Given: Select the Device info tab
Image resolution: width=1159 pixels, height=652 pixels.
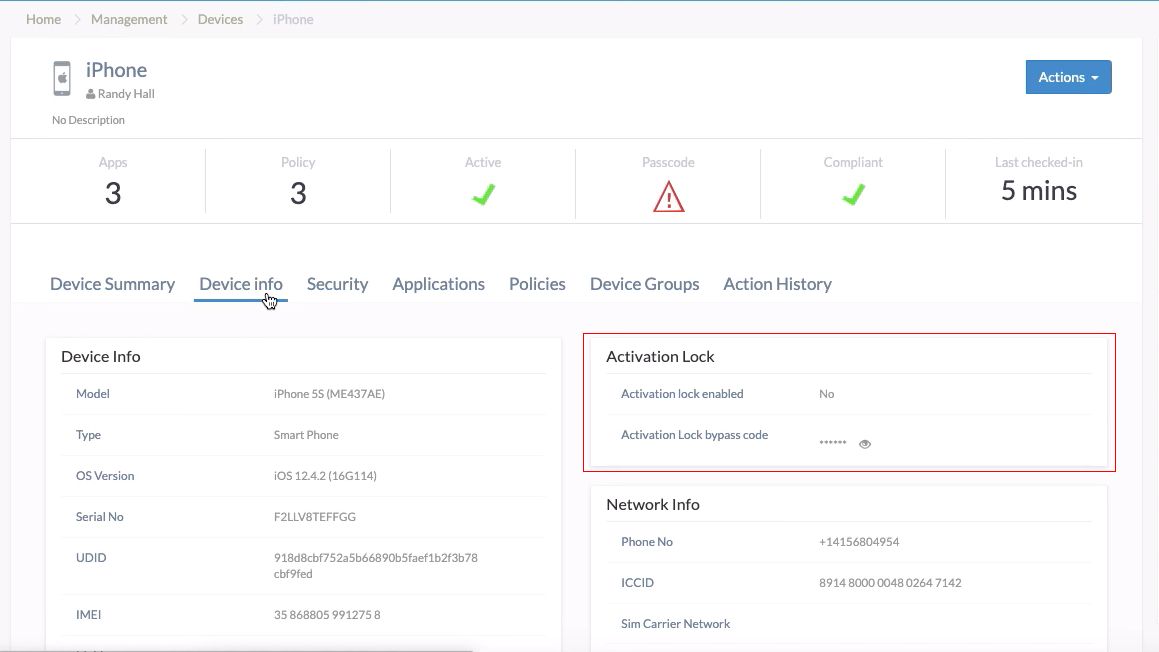Looking at the screenshot, I should pos(241,284).
